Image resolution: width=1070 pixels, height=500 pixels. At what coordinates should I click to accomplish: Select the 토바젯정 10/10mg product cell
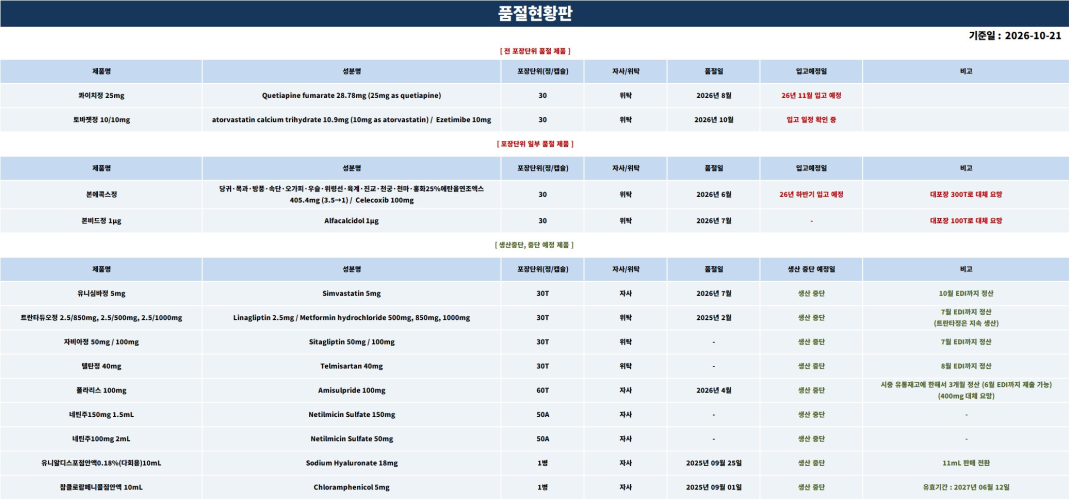pyautogui.click(x=101, y=119)
